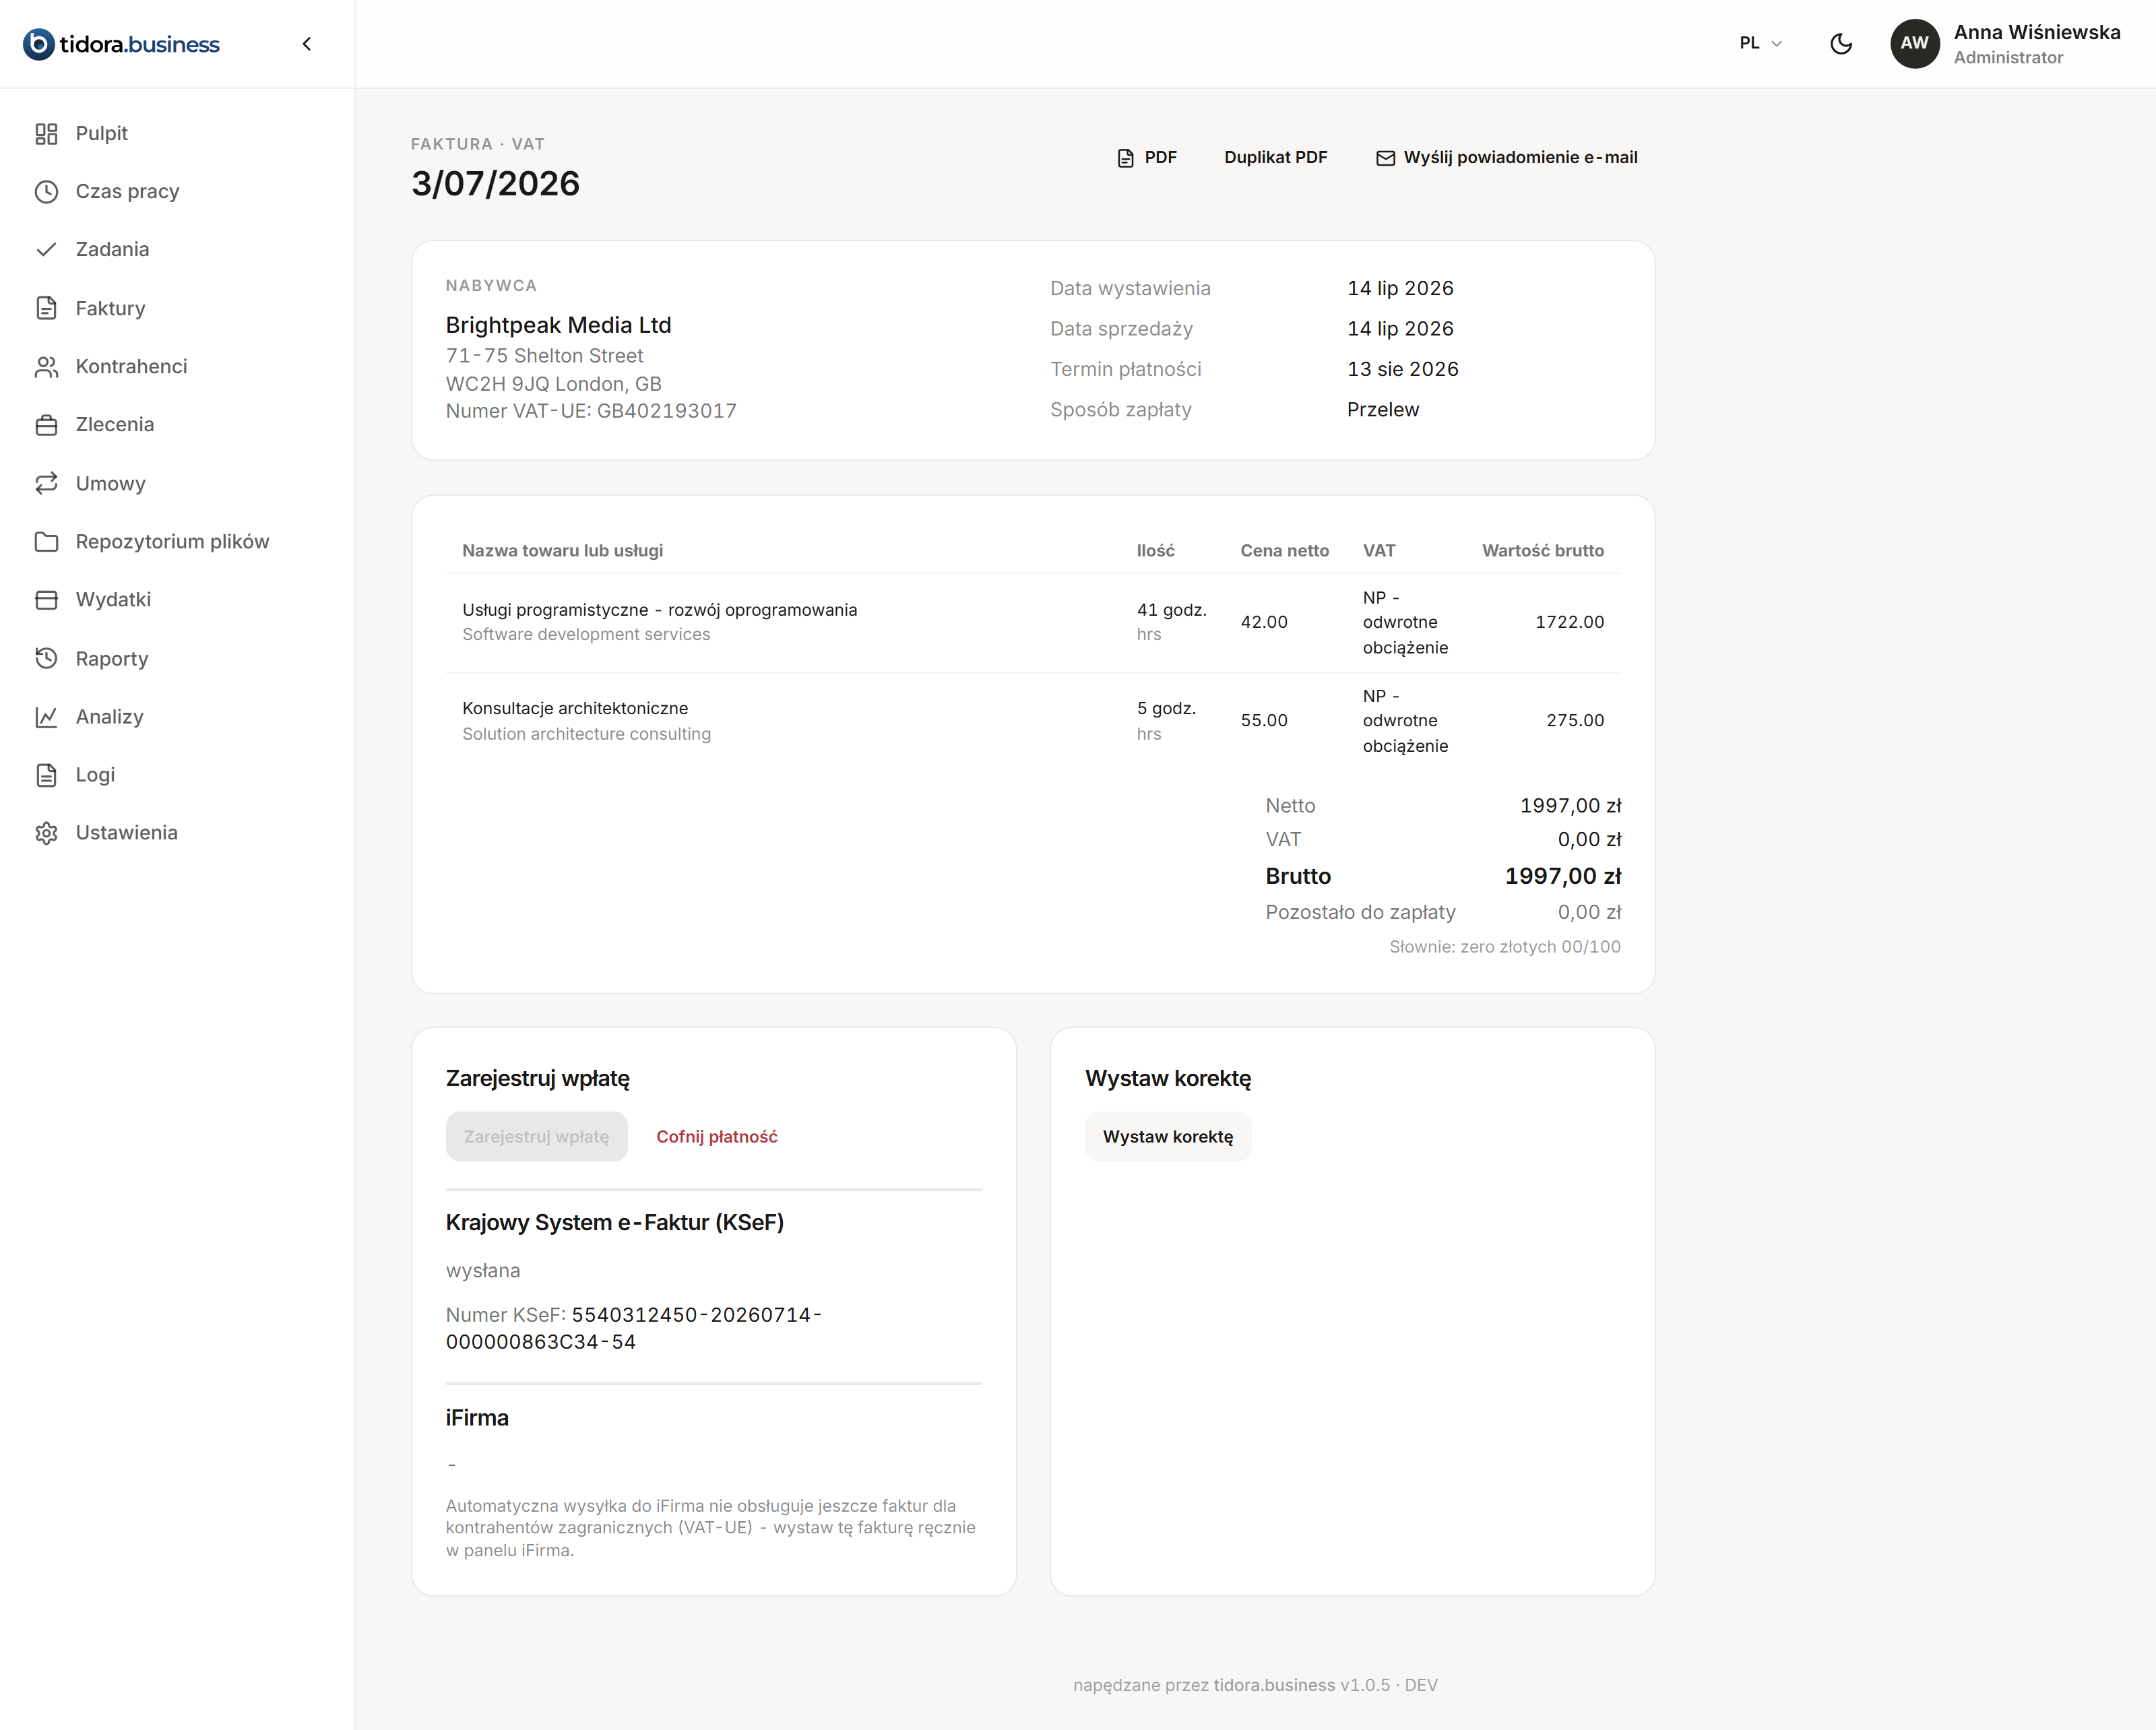Open the Ustawienia gear icon
The height and width of the screenshot is (1730, 2156).
tap(46, 832)
